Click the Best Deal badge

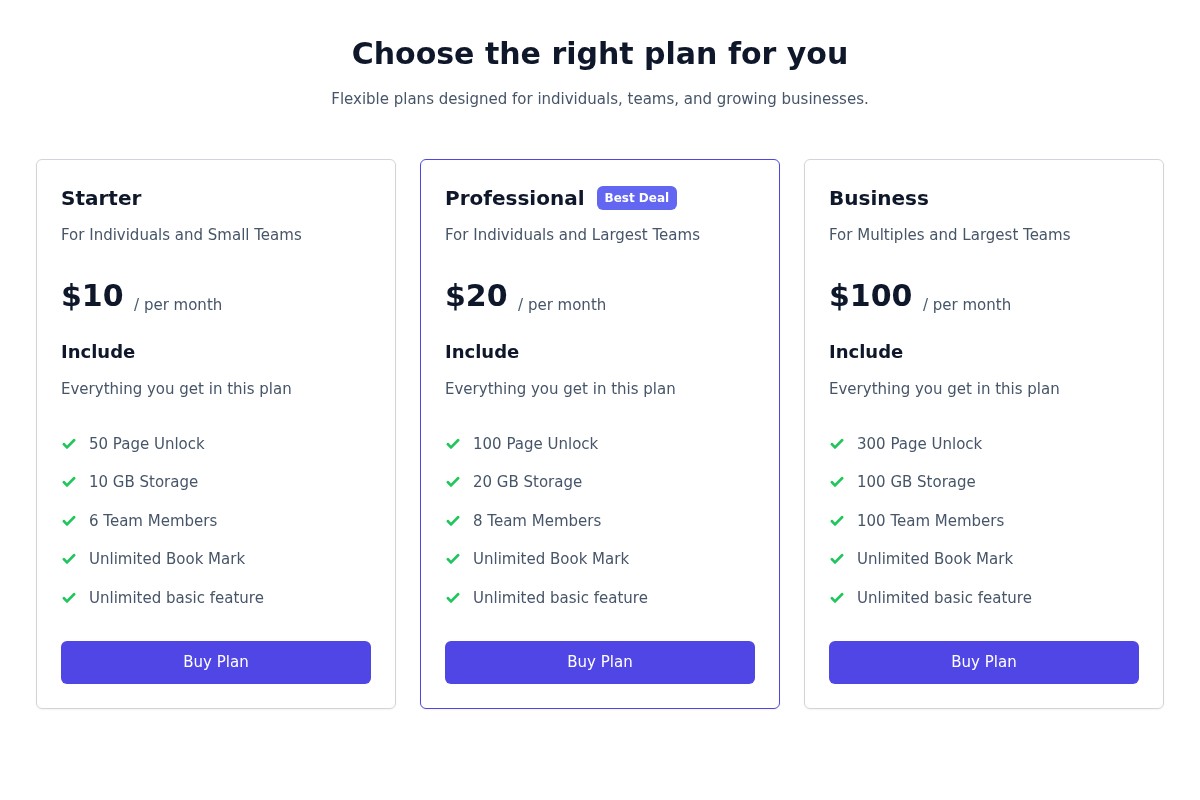tap(637, 198)
